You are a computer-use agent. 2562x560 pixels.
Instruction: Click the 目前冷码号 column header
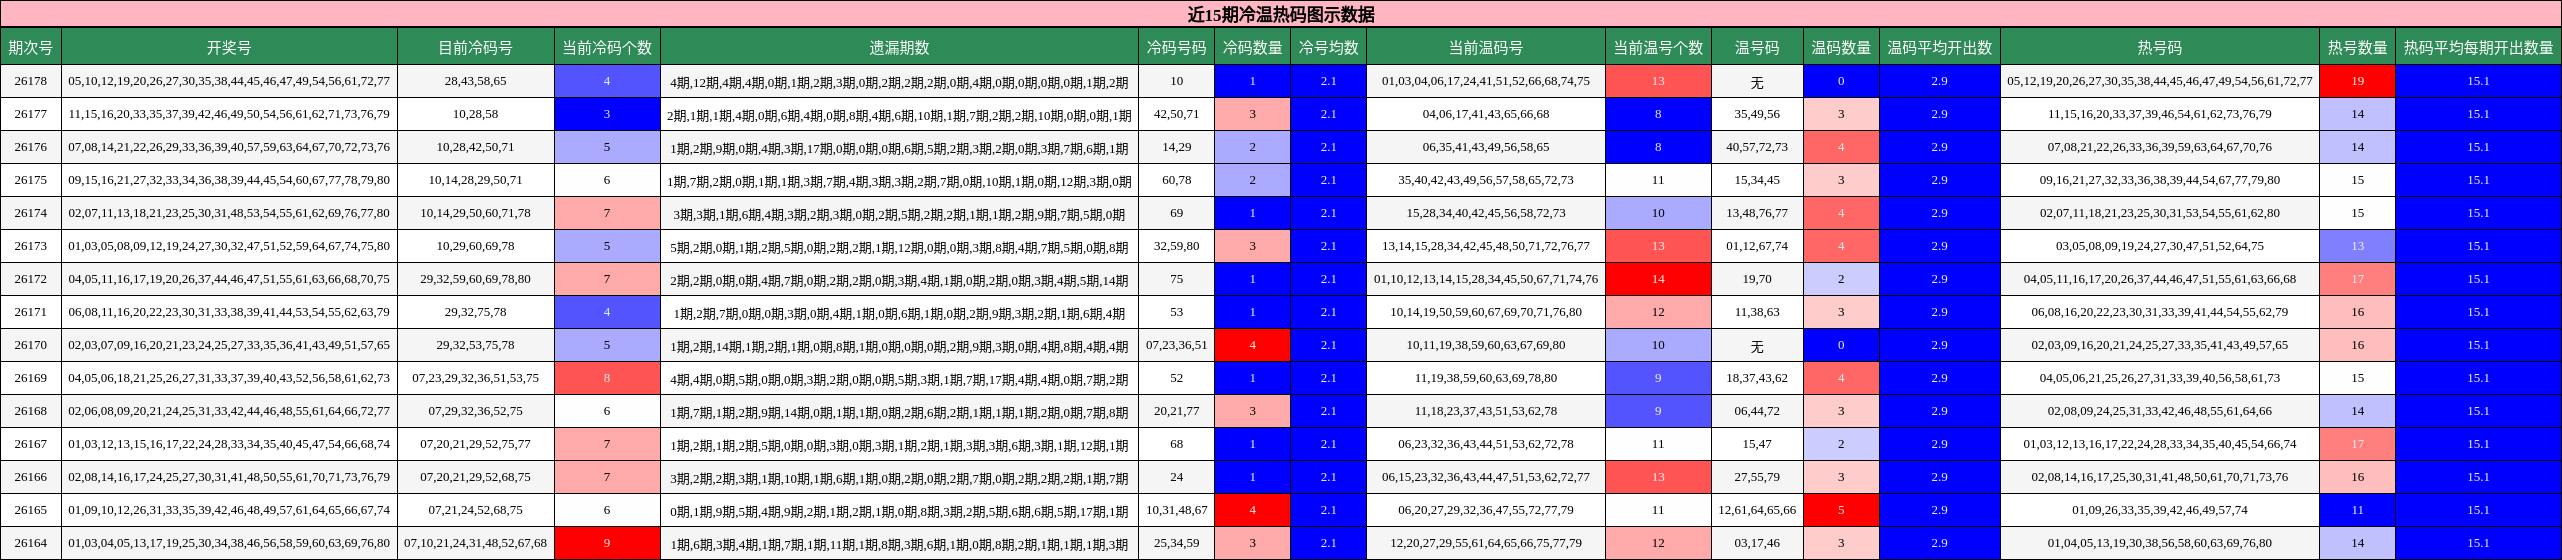[476, 47]
